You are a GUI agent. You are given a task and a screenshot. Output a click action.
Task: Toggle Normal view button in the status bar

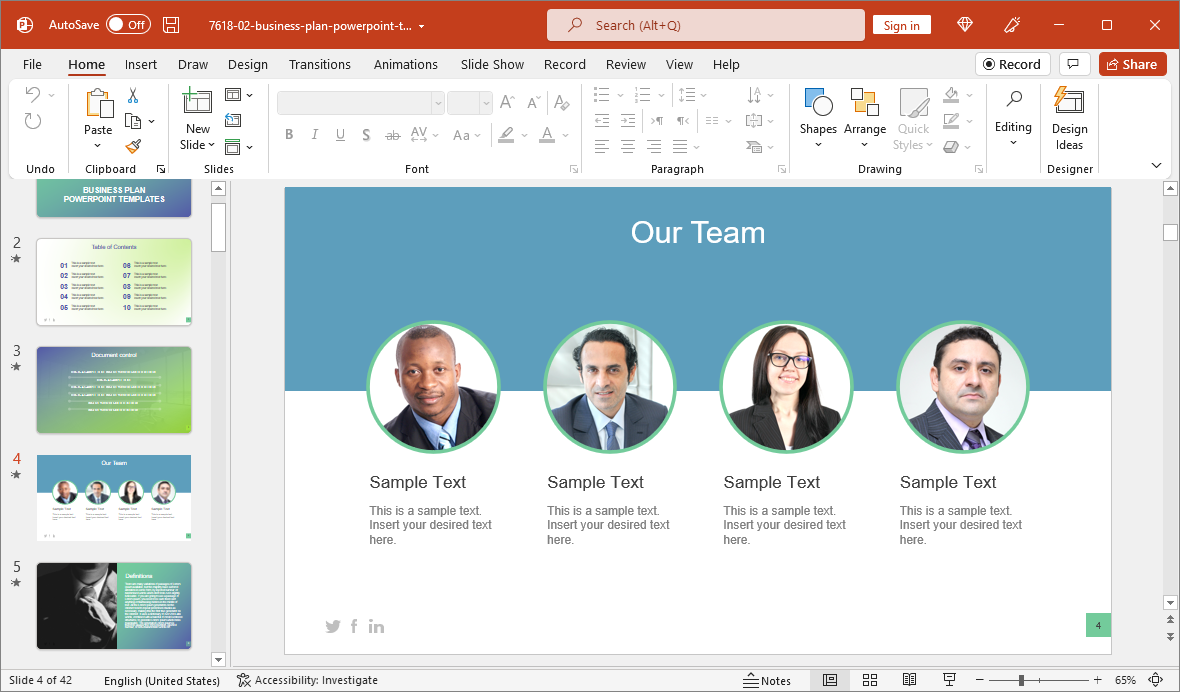829,680
